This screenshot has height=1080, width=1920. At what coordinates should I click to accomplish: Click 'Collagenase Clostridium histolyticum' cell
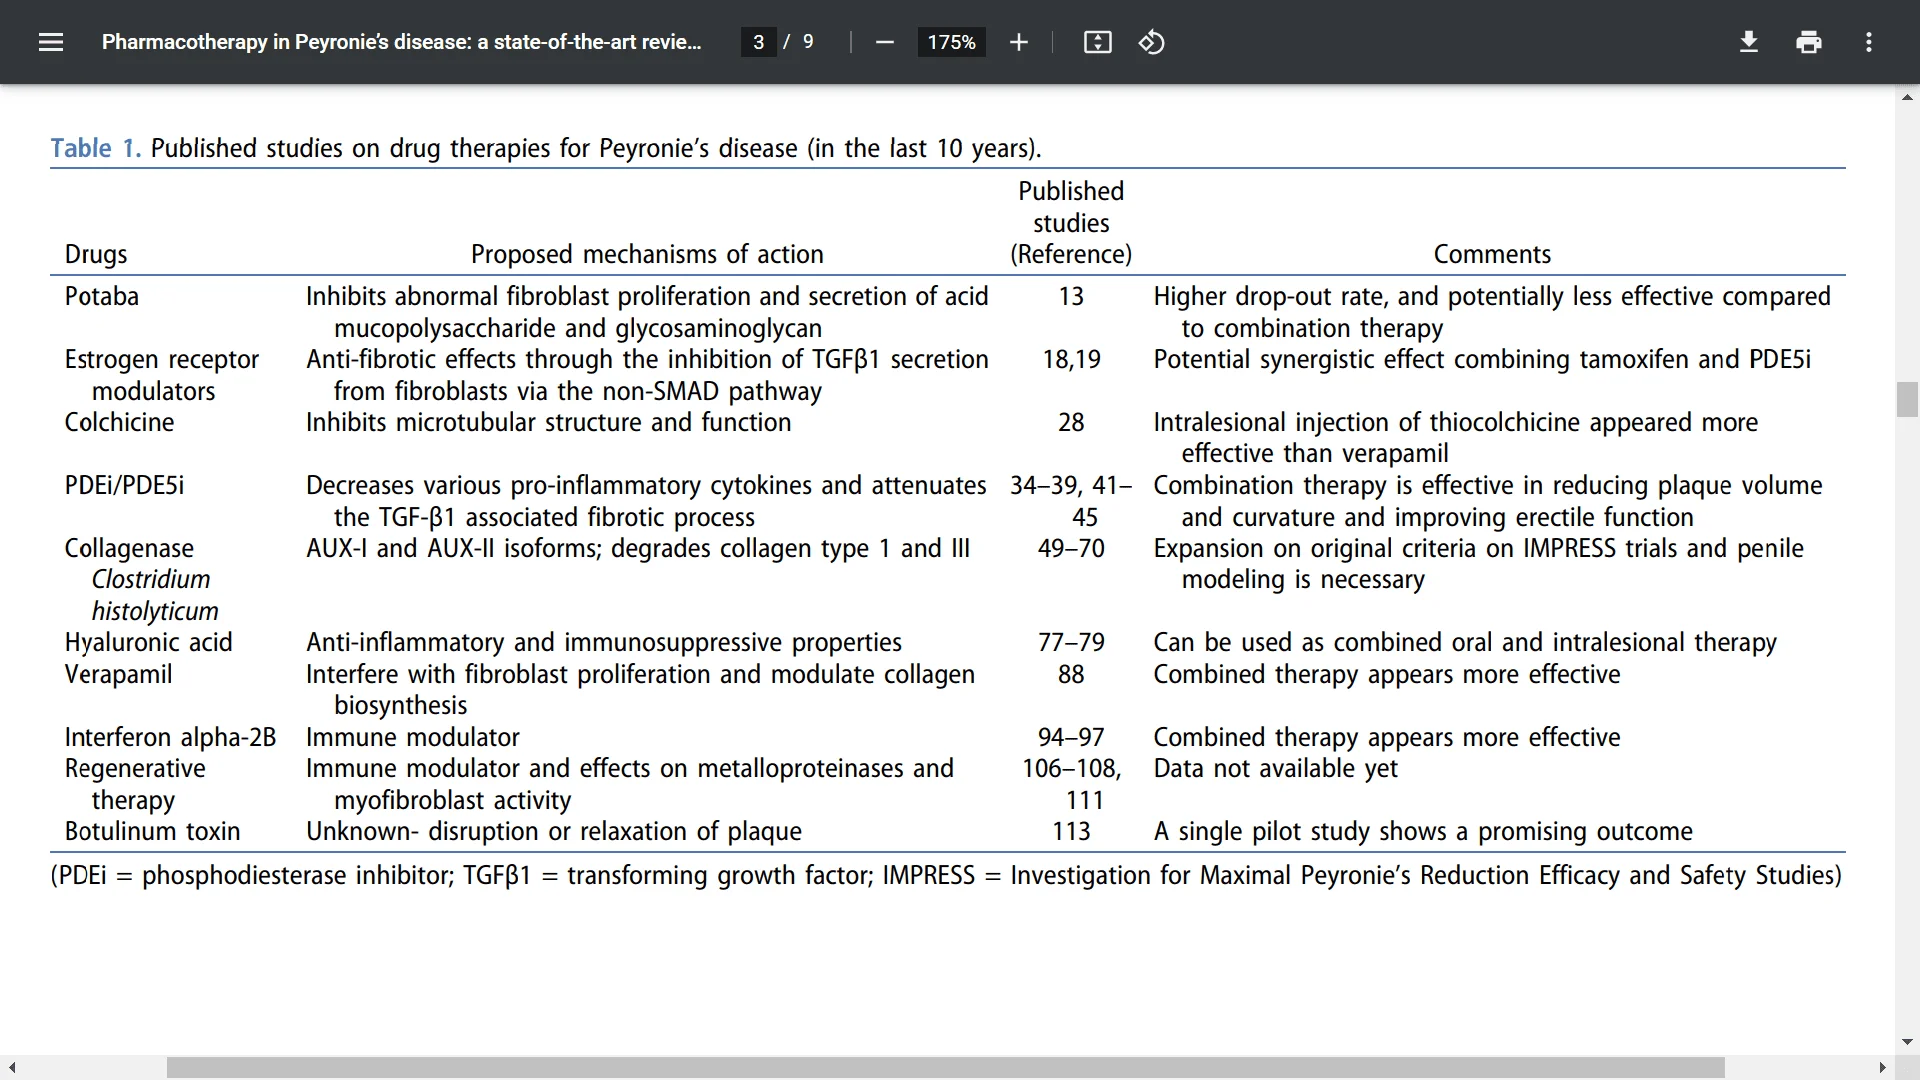click(x=141, y=579)
